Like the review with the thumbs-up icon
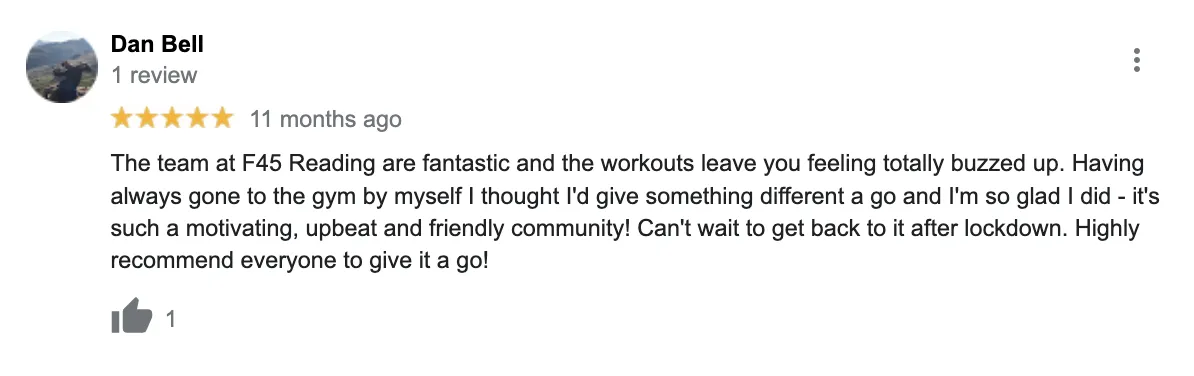 click(x=132, y=316)
